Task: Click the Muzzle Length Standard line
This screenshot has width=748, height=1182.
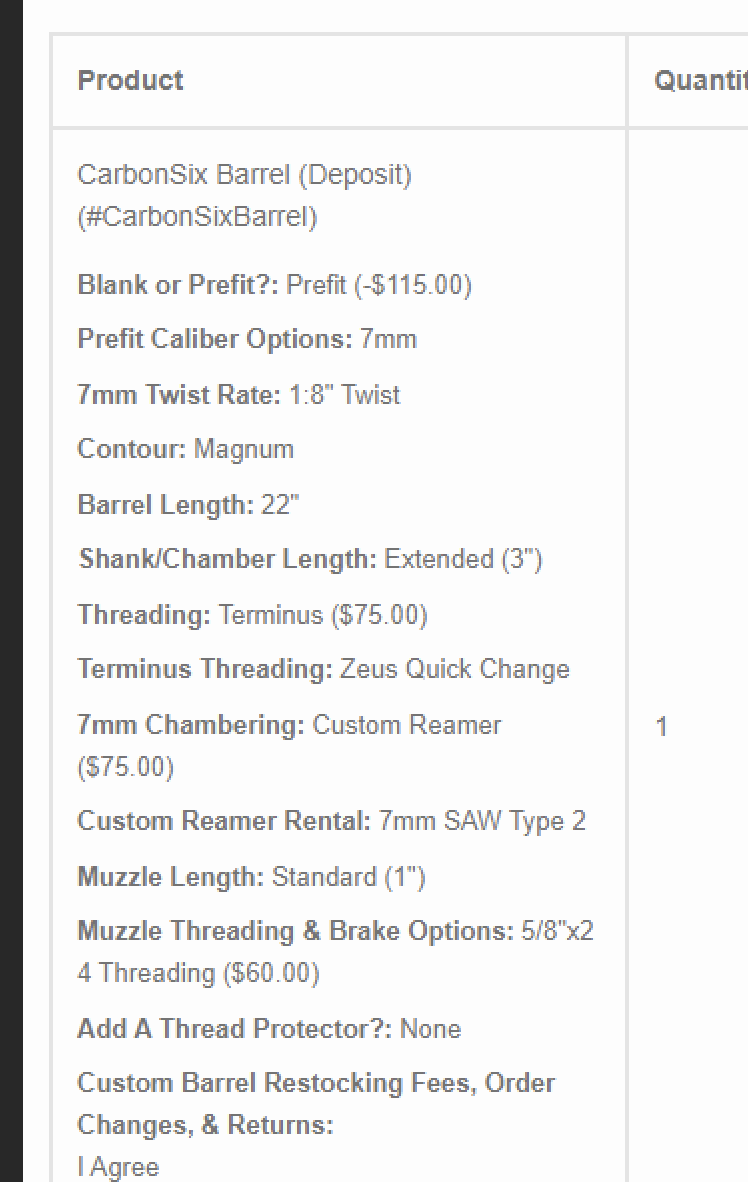Action: (251, 877)
